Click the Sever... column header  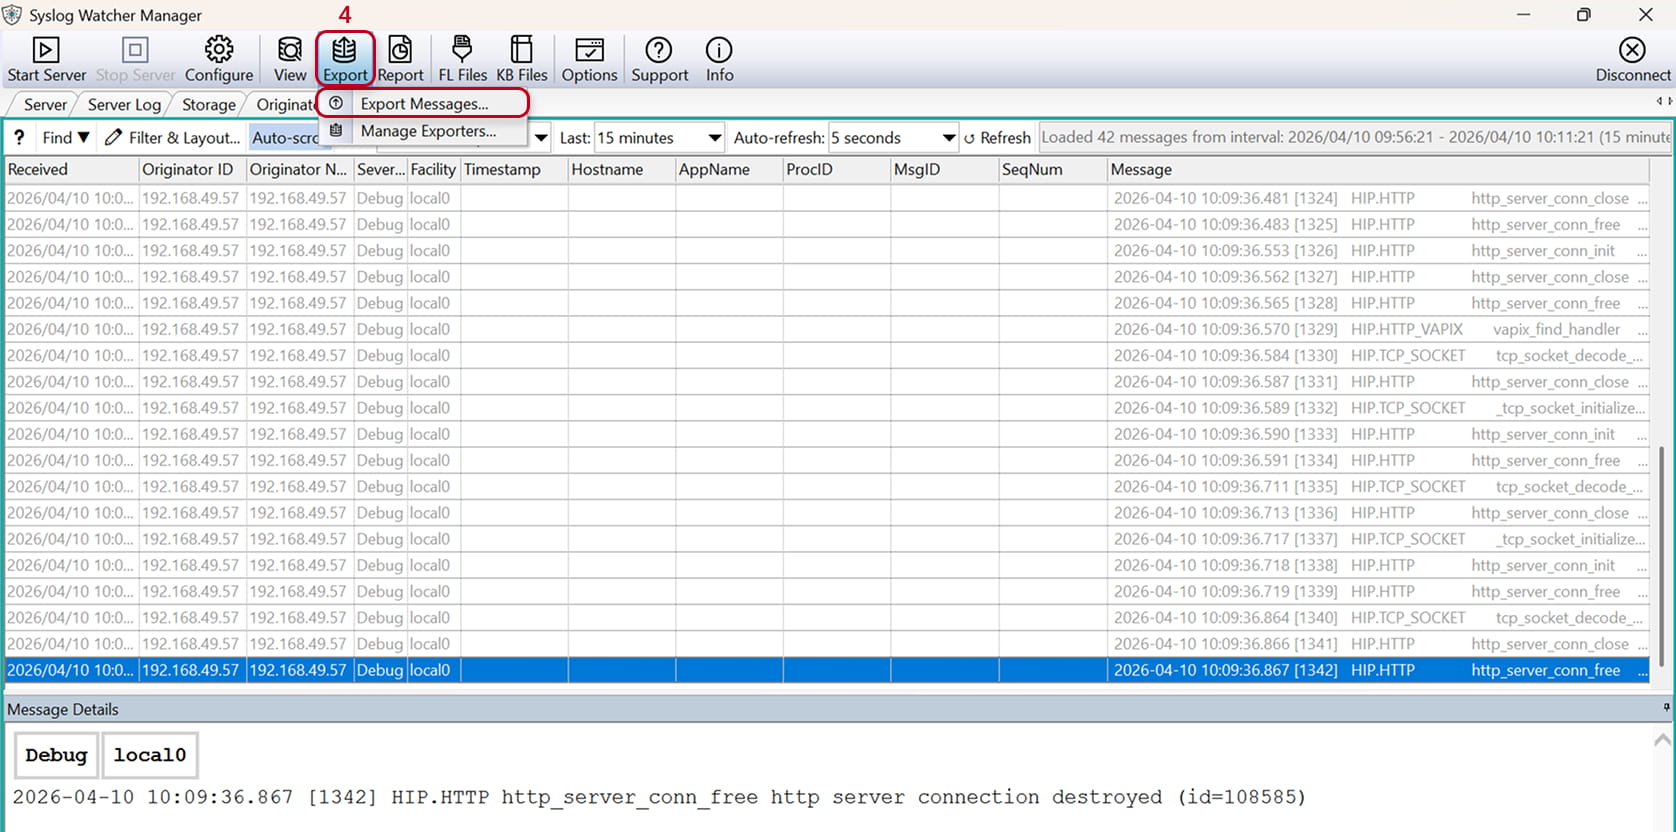[x=380, y=169]
